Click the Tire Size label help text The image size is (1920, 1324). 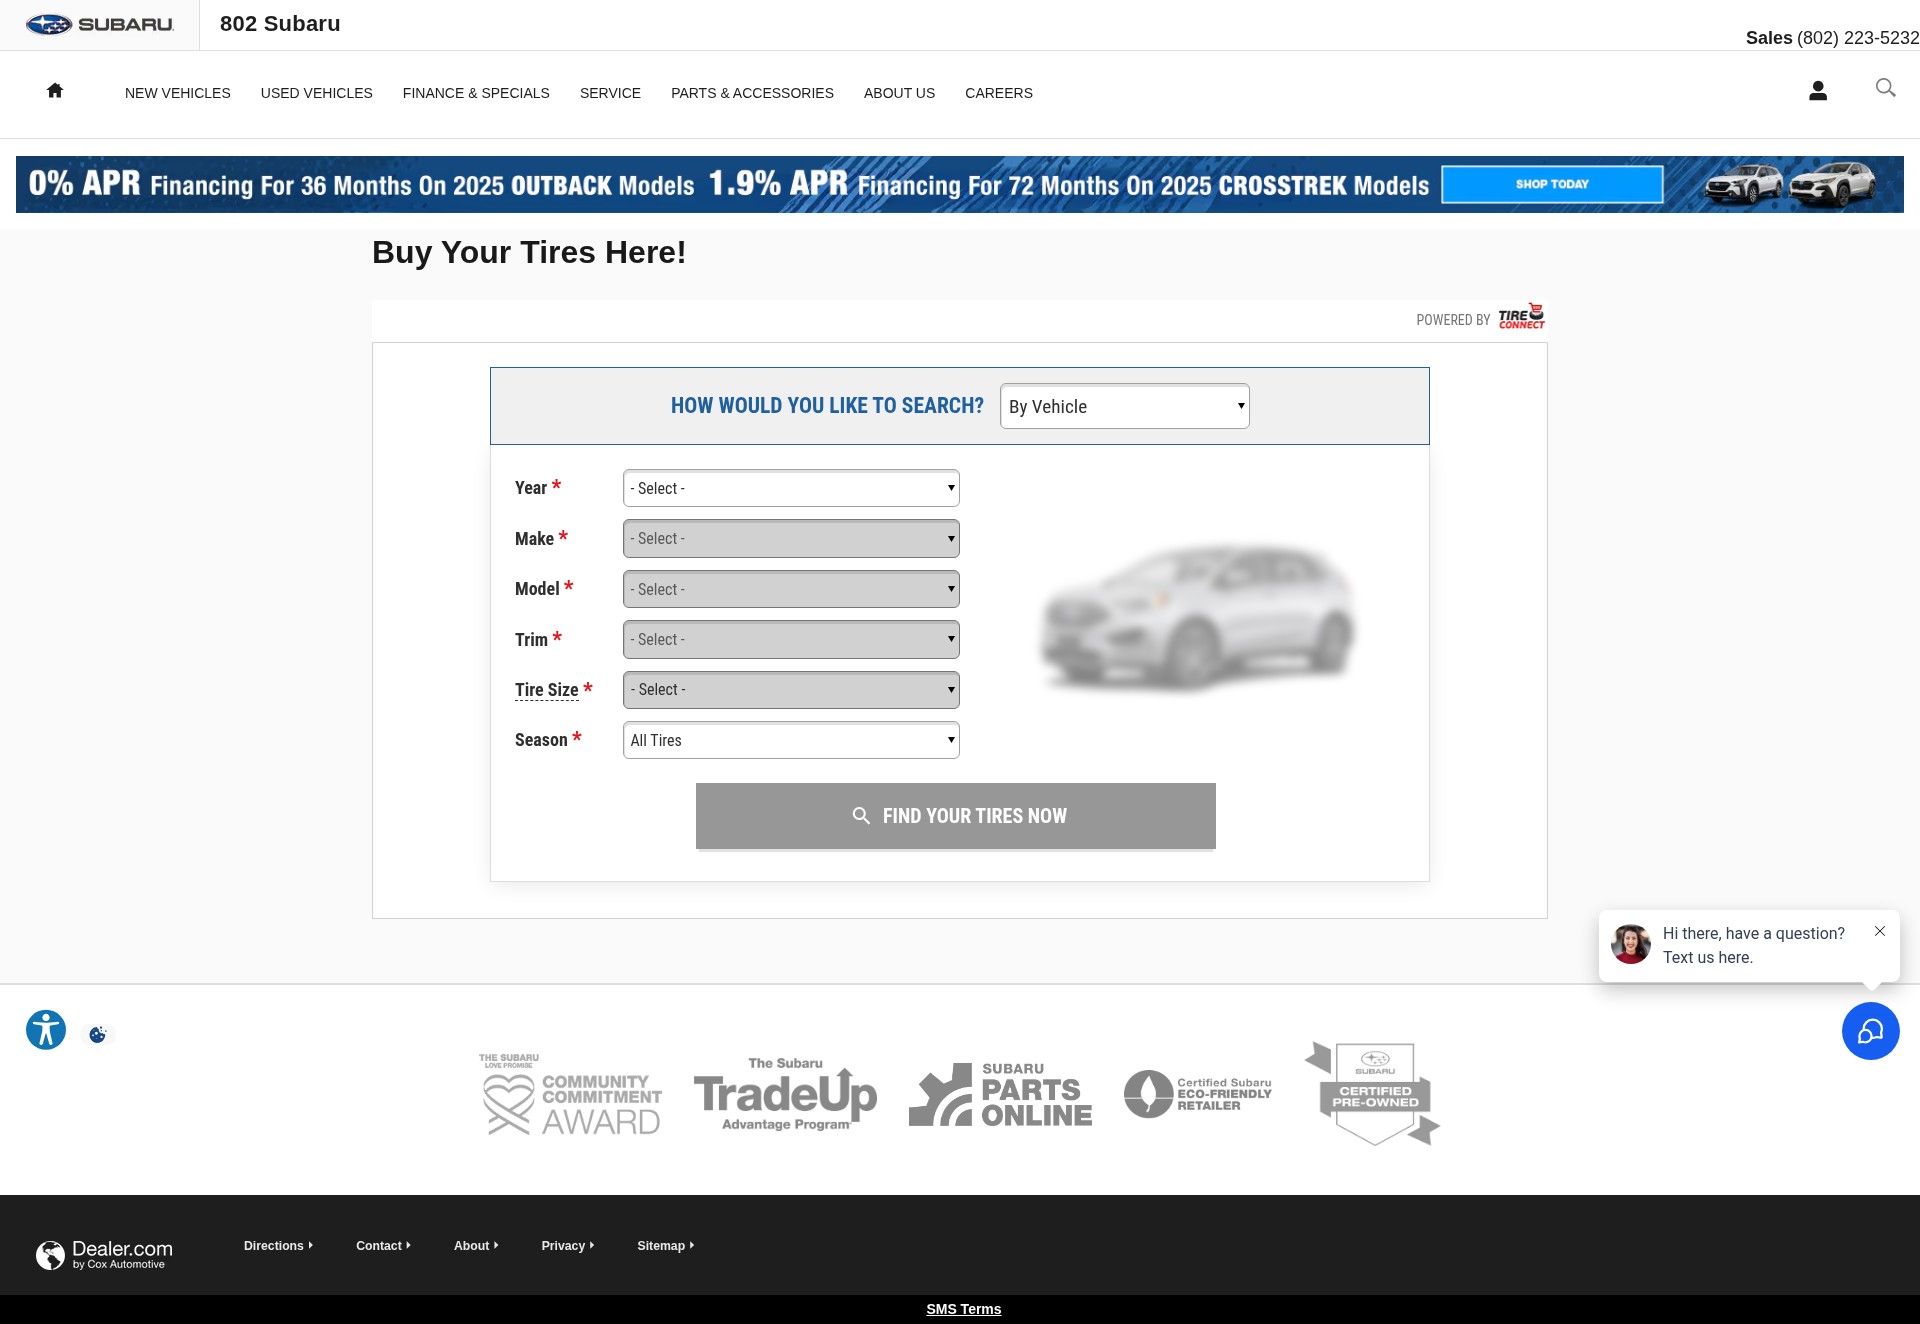[x=547, y=690]
